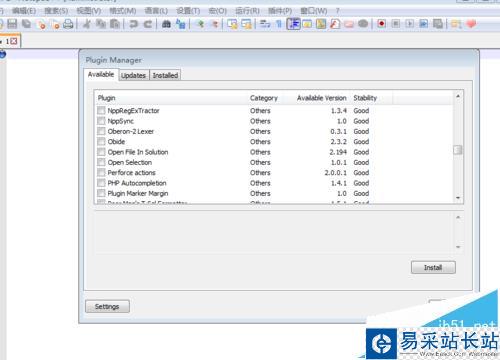
Task: Click the Zoom In toolbar icon
Action: pyautogui.click(x=200, y=24)
